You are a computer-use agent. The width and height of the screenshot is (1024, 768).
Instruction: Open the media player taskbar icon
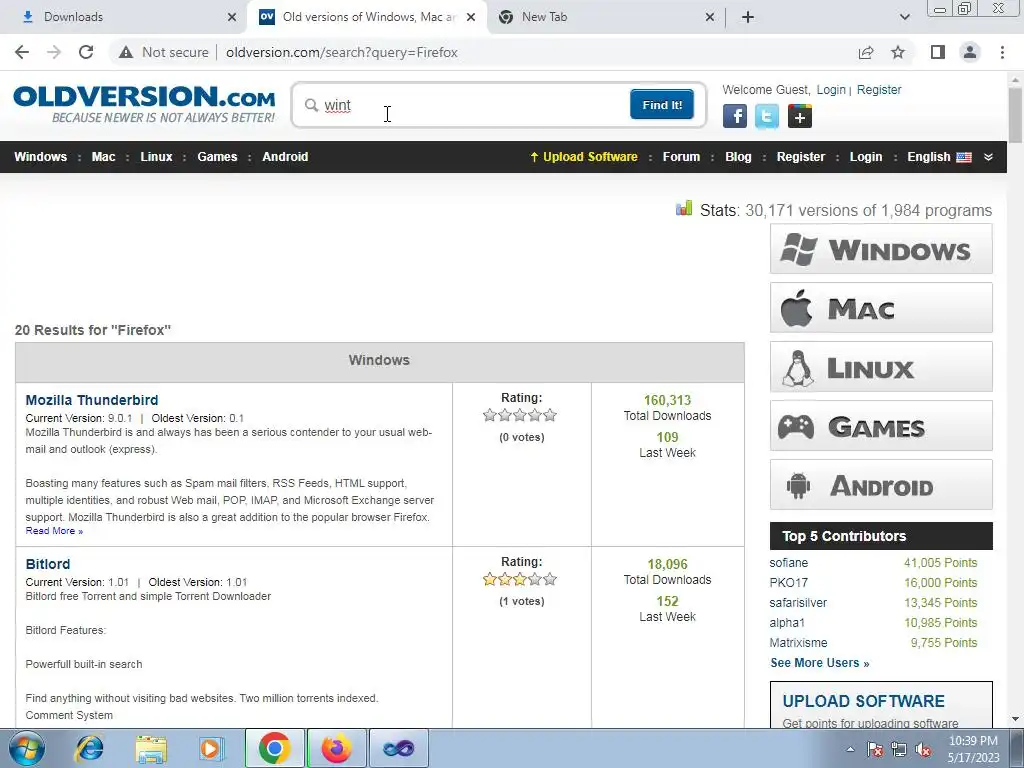211,748
